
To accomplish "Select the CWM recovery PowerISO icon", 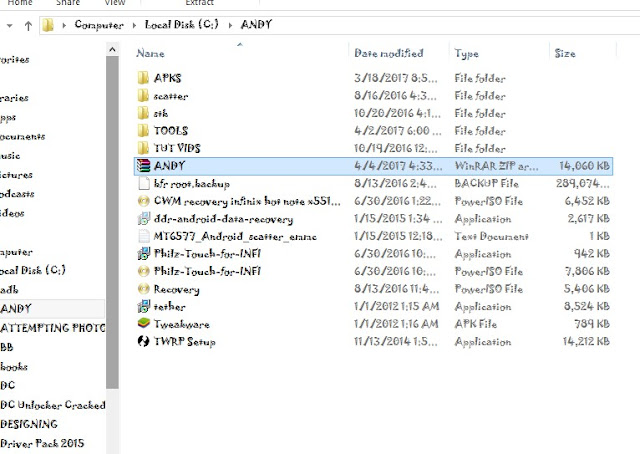I will click(x=144, y=201).
